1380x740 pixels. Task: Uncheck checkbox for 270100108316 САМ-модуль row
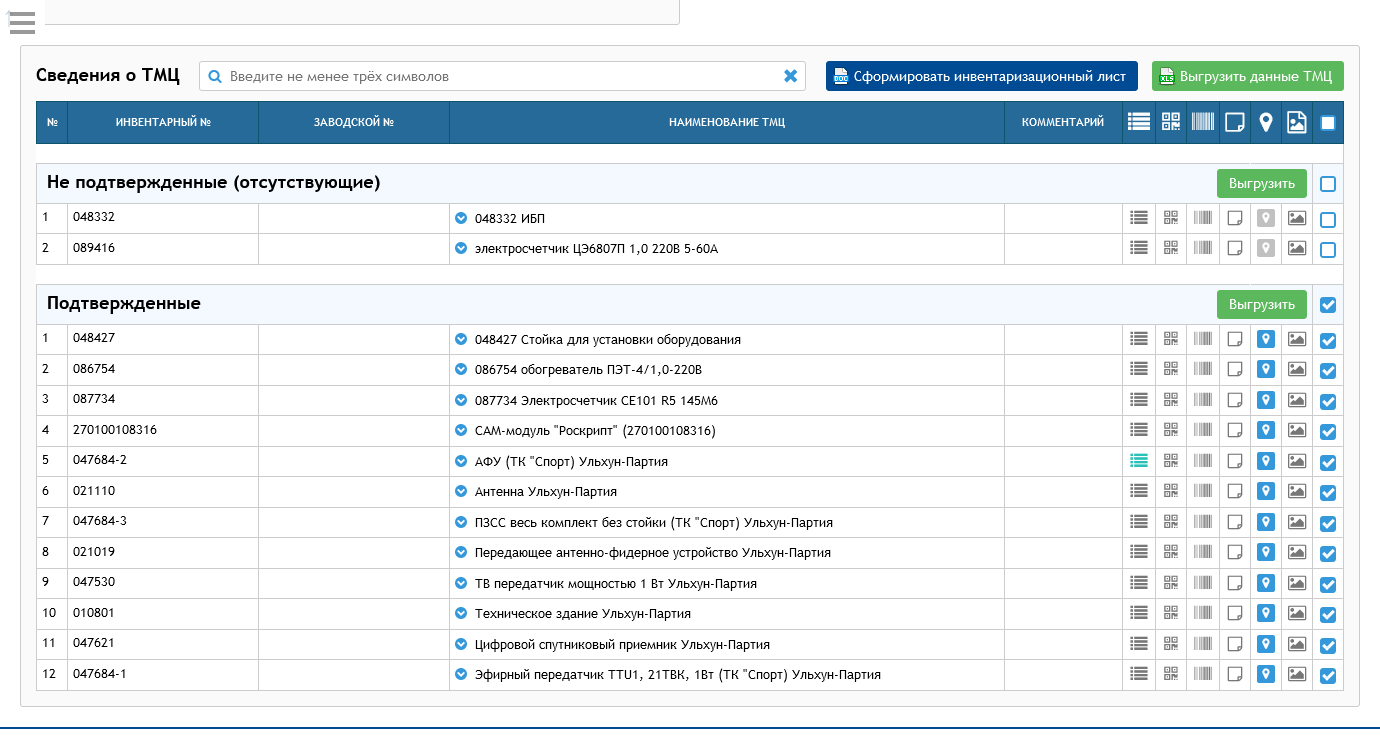[x=1328, y=432]
